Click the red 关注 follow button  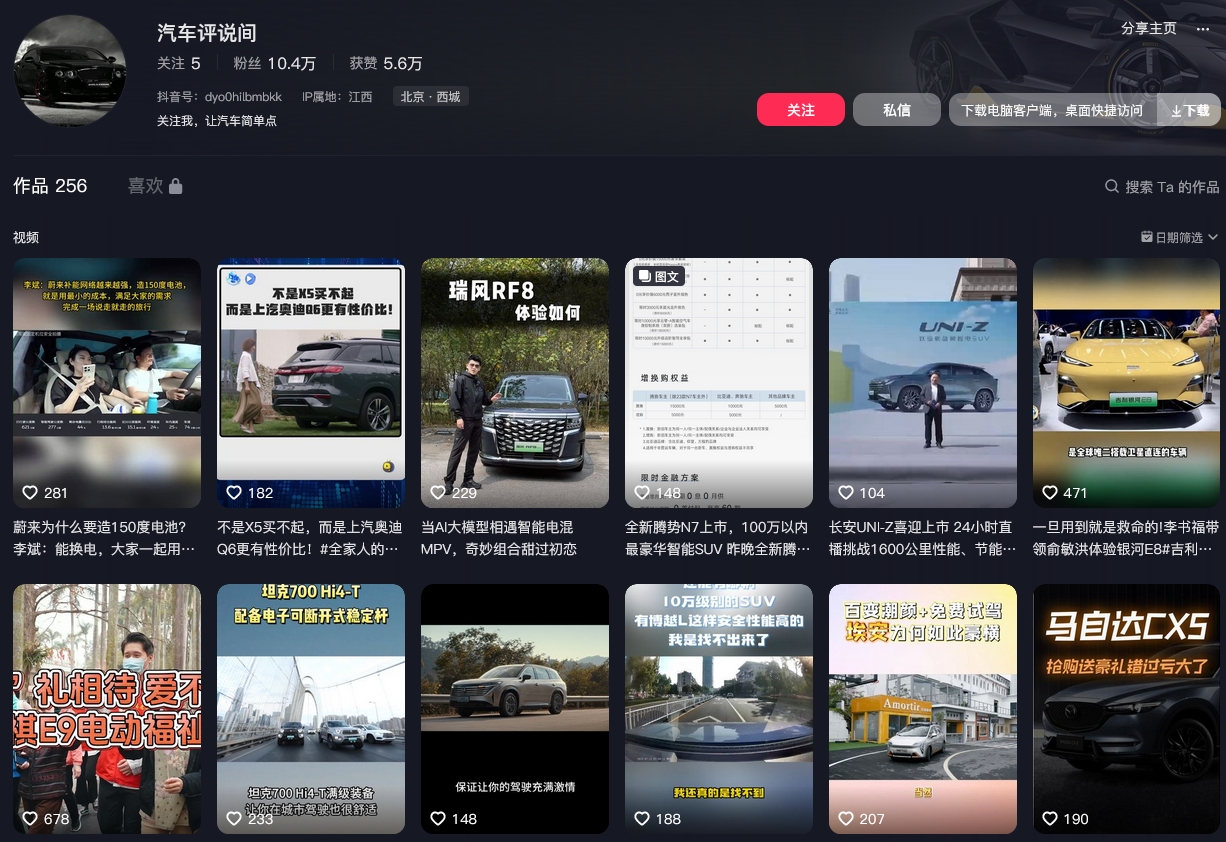click(x=801, y=110)
